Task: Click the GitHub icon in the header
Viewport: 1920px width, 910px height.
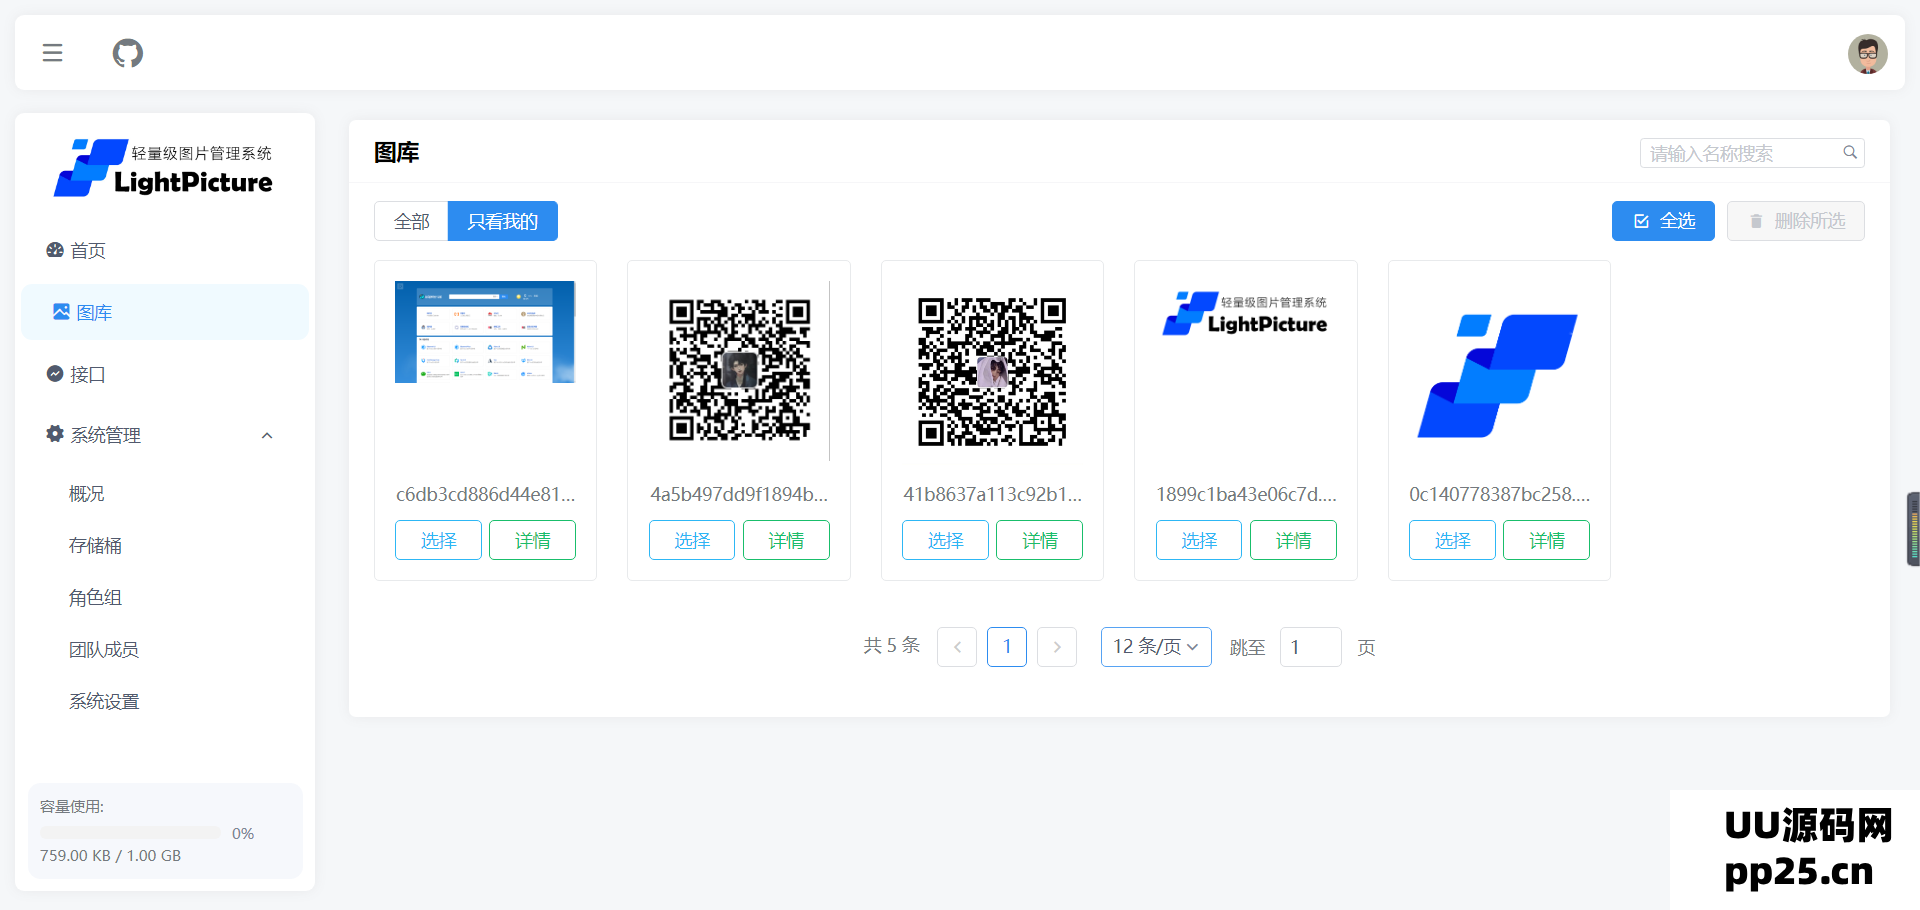Action: click(x=127, y=53)
